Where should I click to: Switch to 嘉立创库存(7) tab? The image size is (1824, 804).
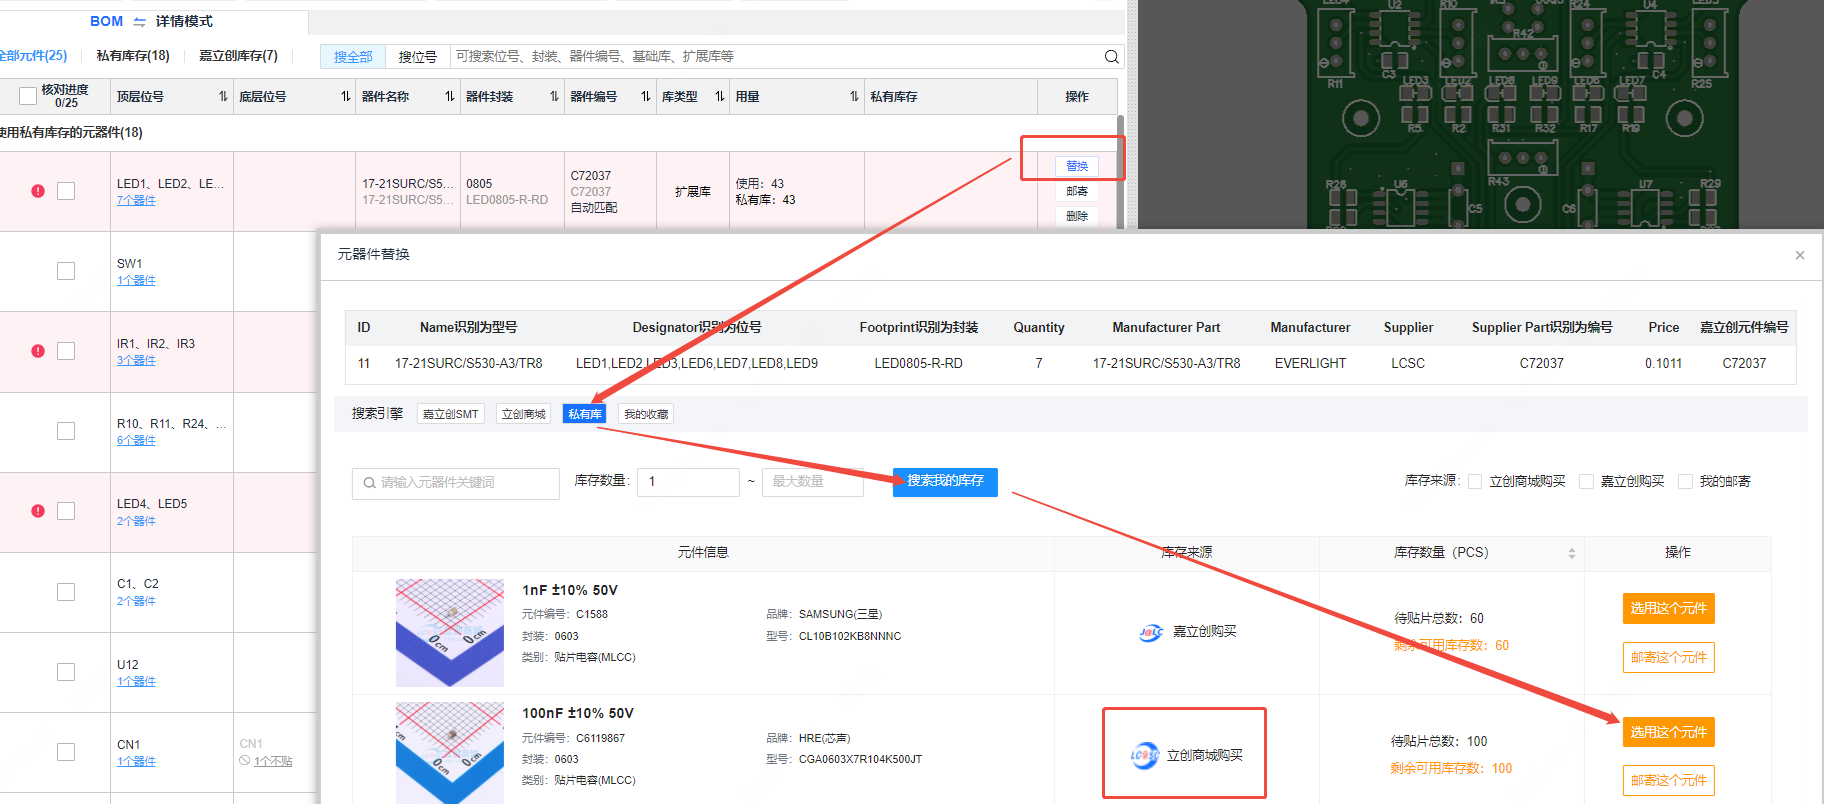click(x=238, y=56)
